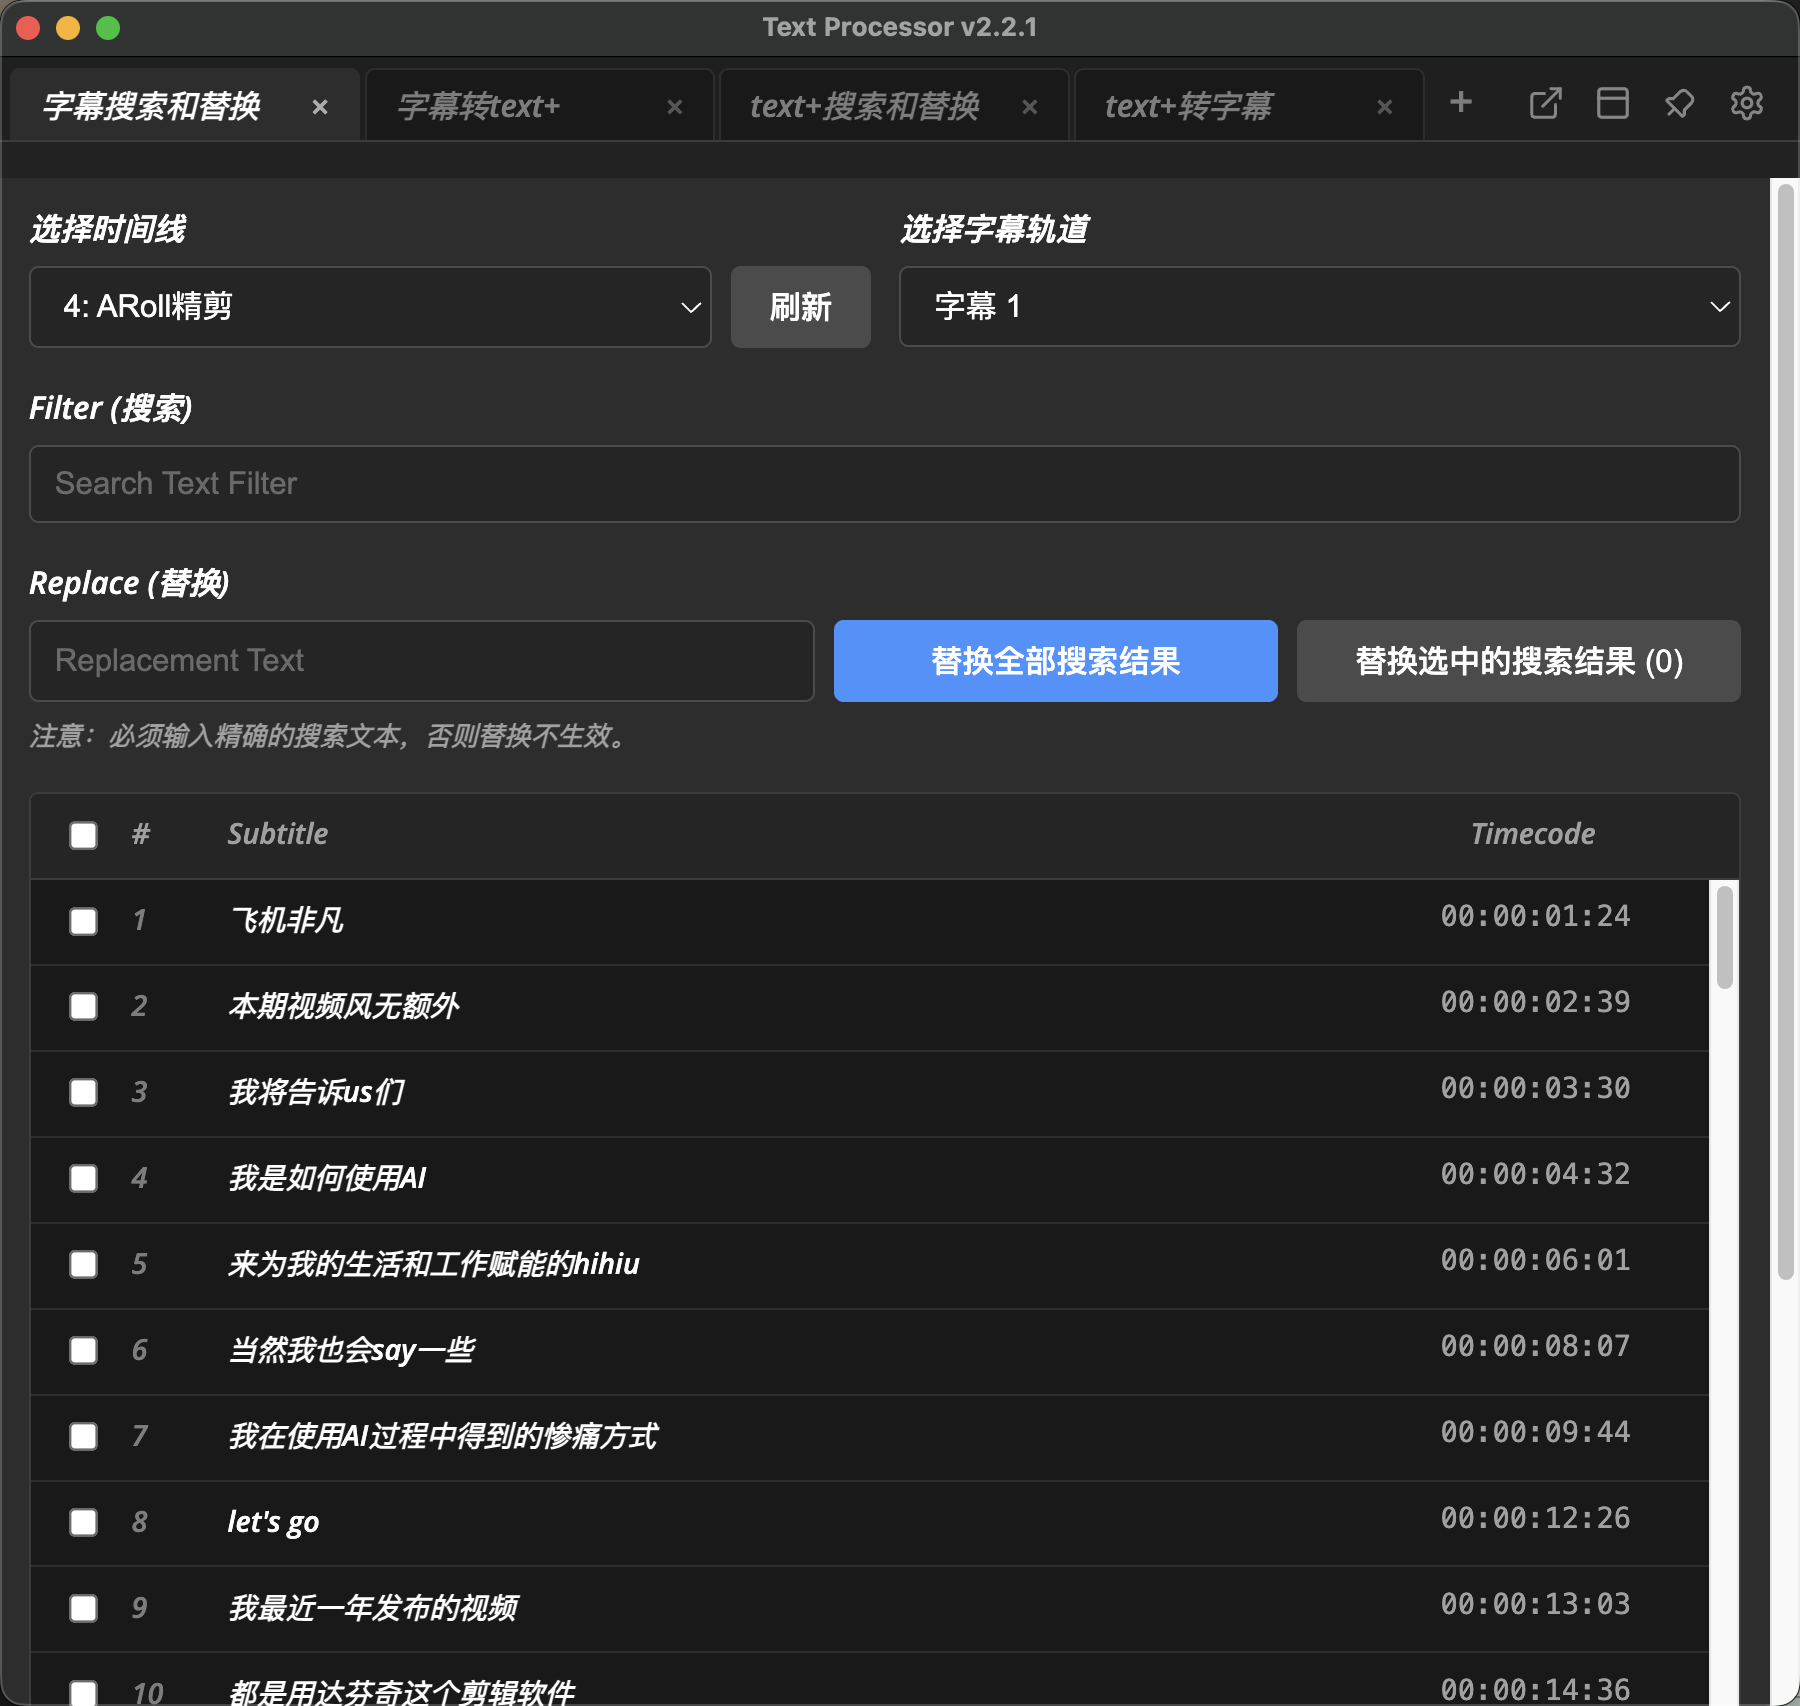Open in external window icon
This screenshot has width=1800, height=1706.
click(x=1545, y=103)
